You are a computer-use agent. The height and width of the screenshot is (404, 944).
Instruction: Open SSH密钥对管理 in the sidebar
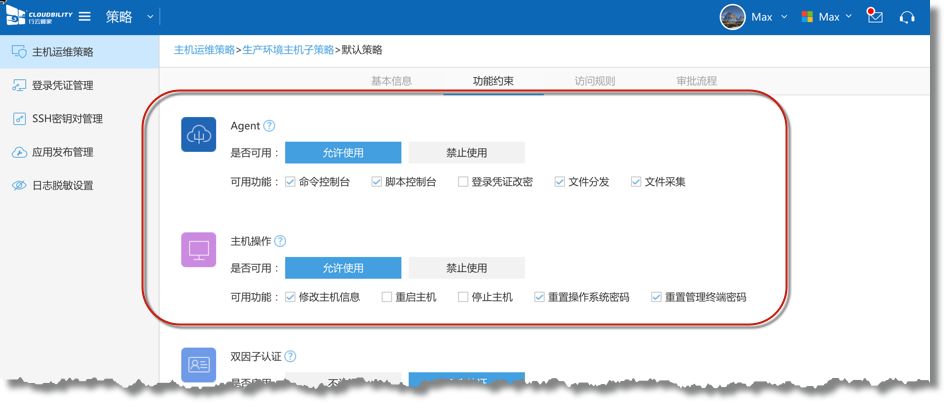click(x=67, y=119)
